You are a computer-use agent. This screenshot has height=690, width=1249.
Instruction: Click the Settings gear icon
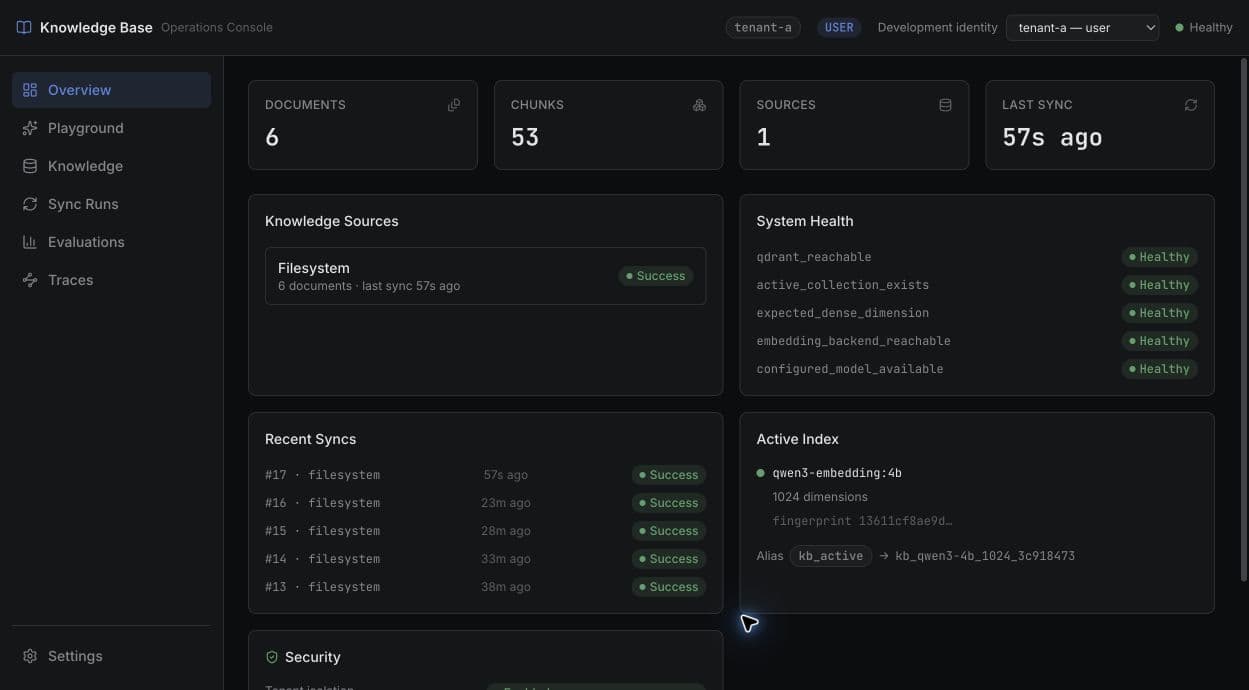tap(30, 656)
